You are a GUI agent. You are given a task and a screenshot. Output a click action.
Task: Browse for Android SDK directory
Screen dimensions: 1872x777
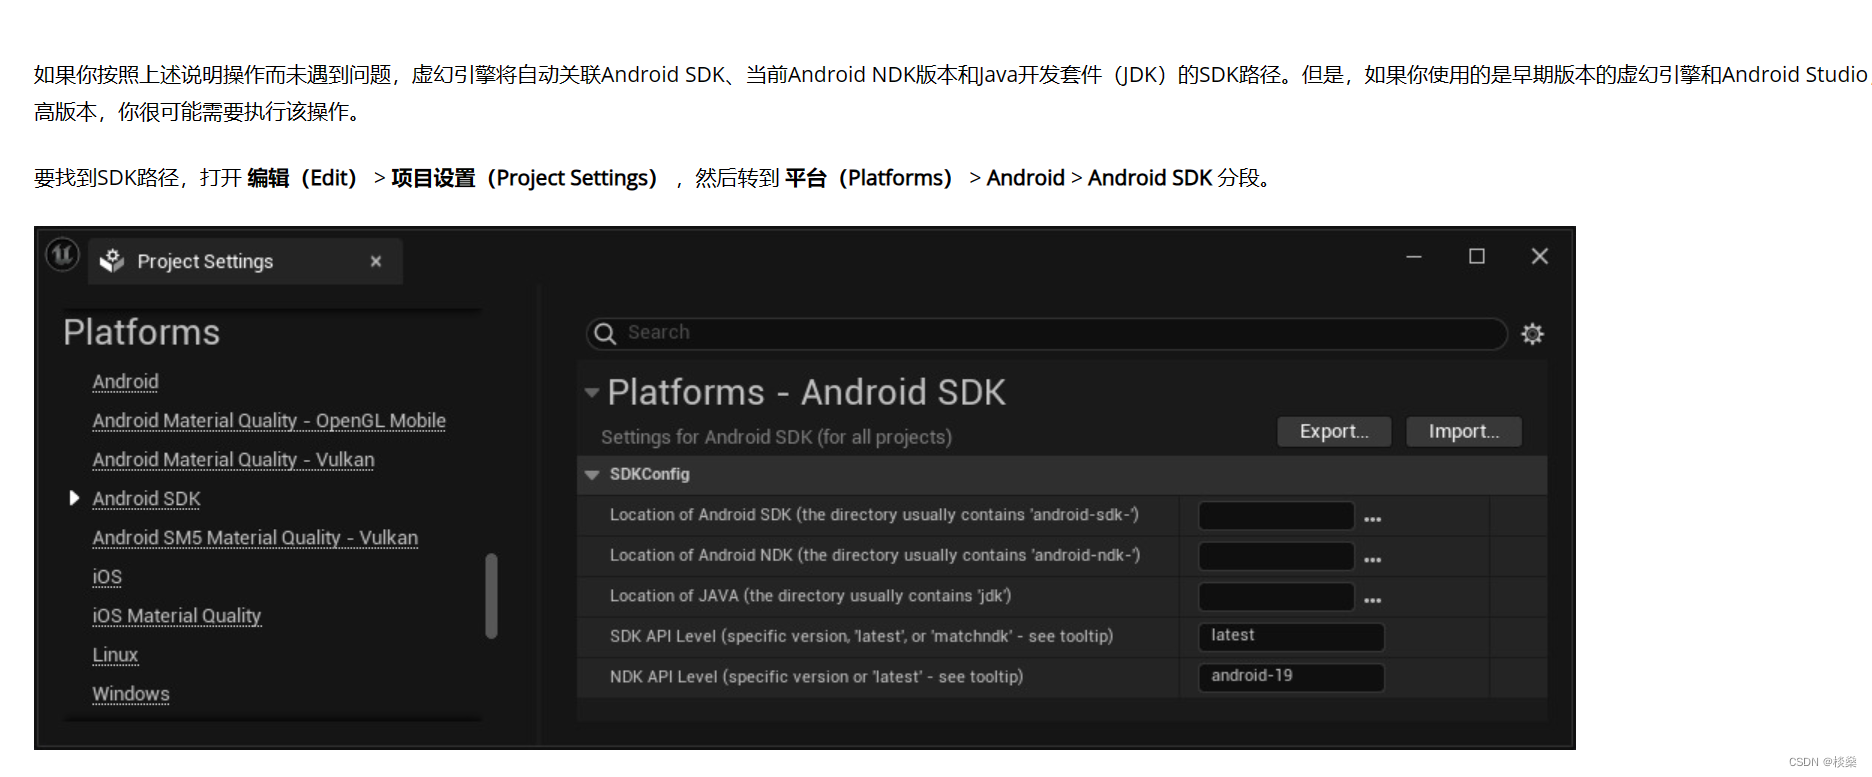tap(1372, 519)
